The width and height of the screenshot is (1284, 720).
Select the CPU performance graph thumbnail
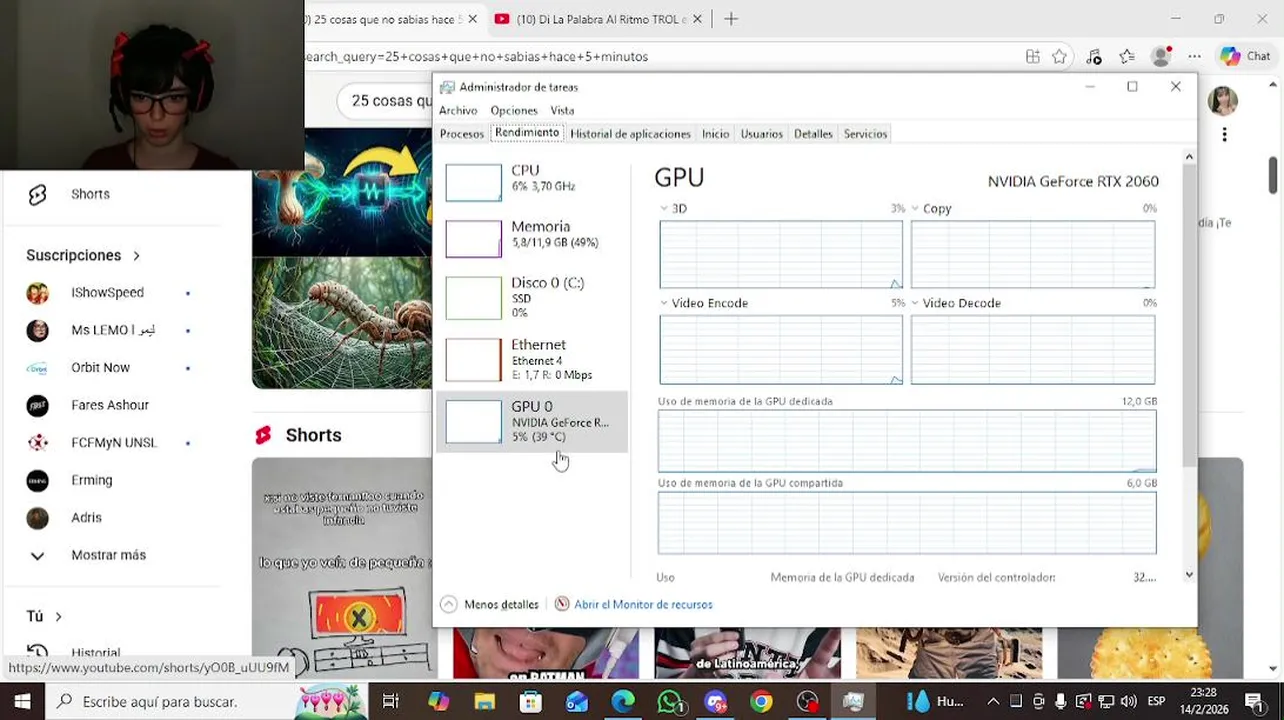click(473, 182)
